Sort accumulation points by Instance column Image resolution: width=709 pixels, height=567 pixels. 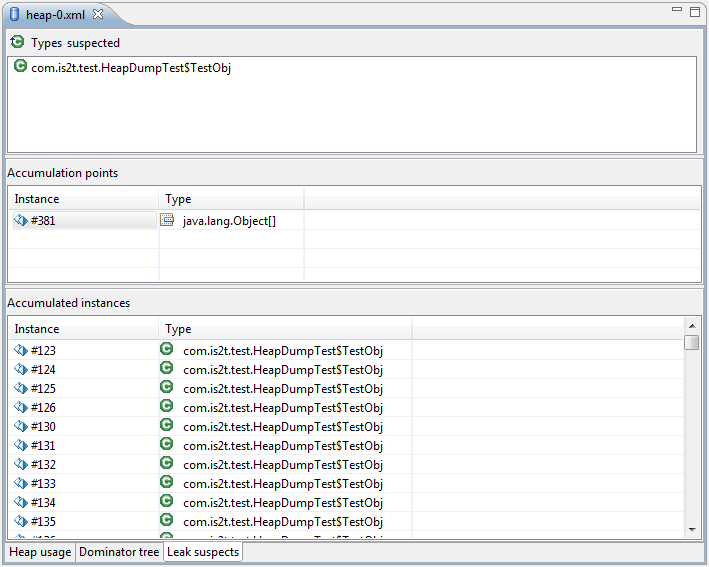point(82,199)
